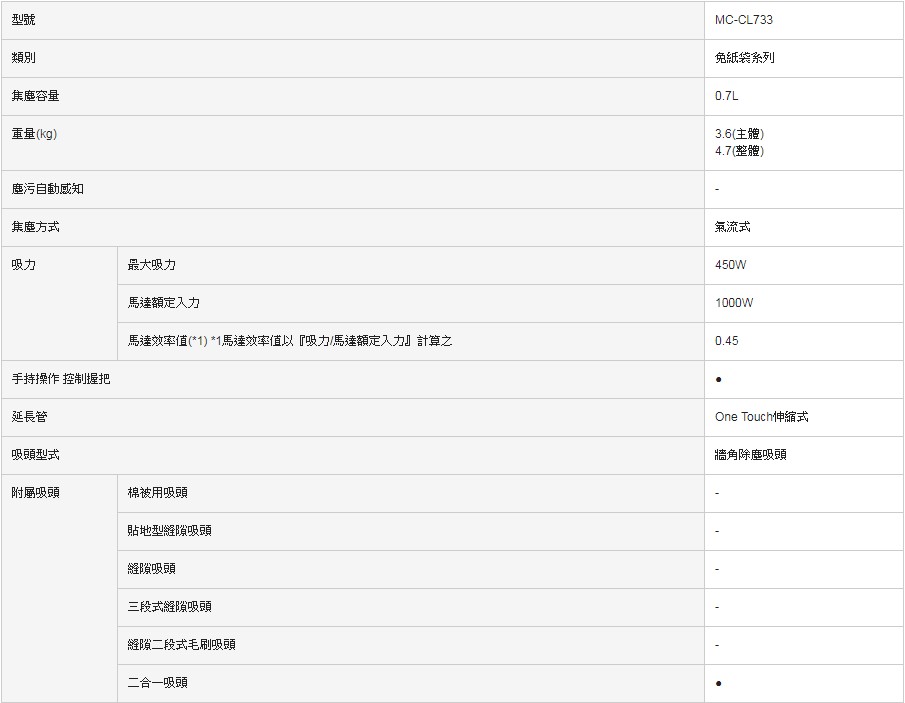Click the 0.7L dust capacity value
Viewport: 905px width, 703px height.
tap(726, 96)
